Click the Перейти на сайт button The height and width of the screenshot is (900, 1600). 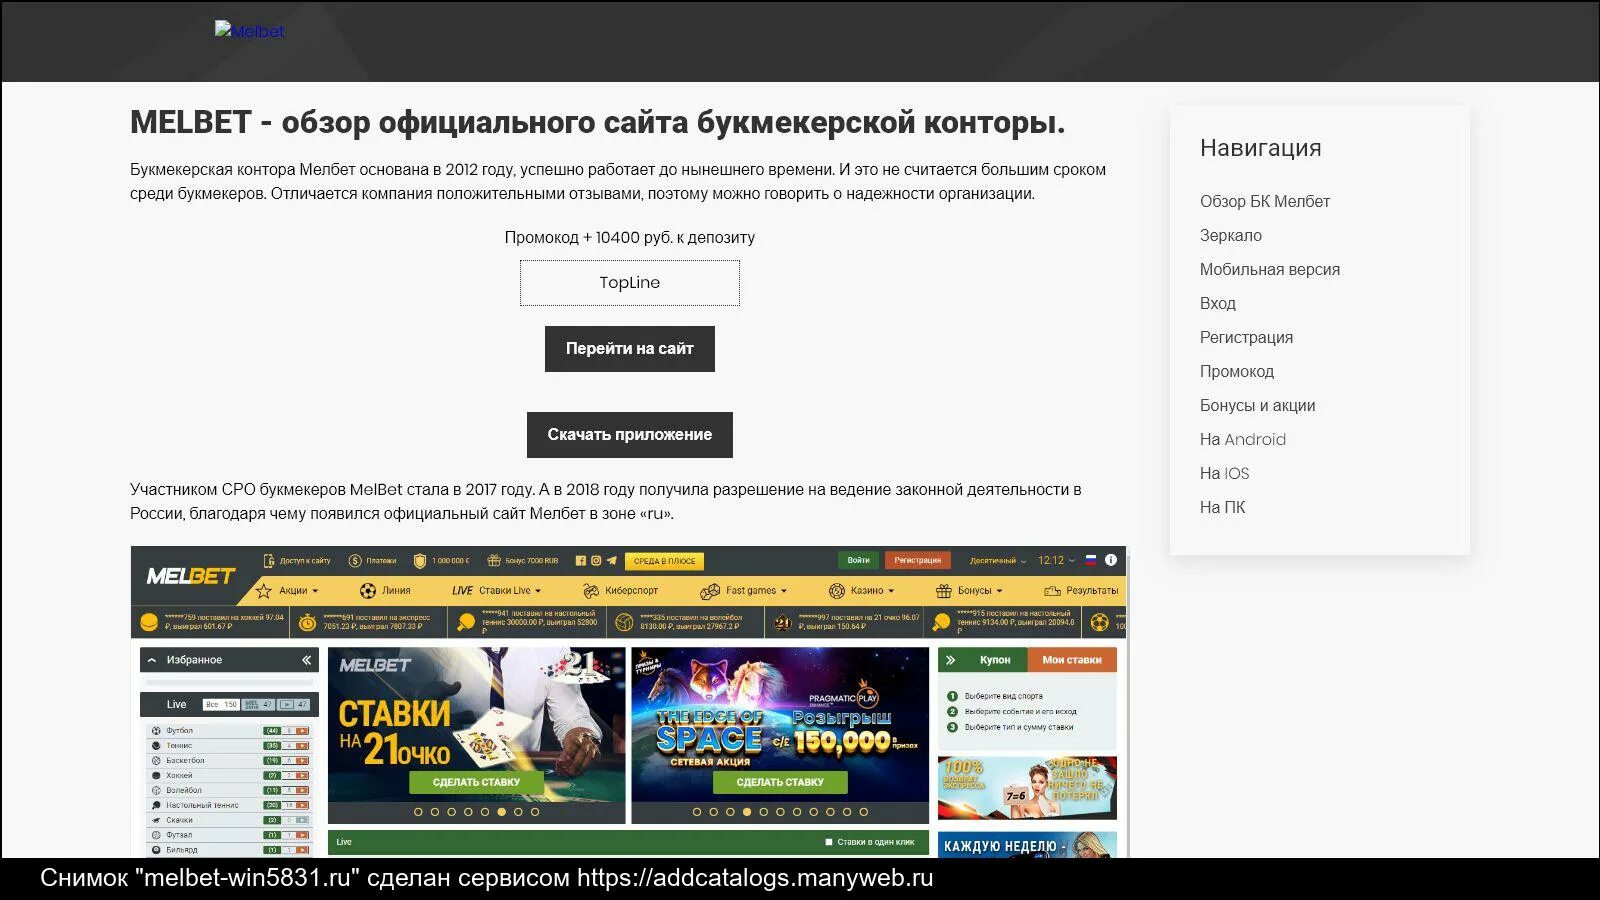click(630, 349)
